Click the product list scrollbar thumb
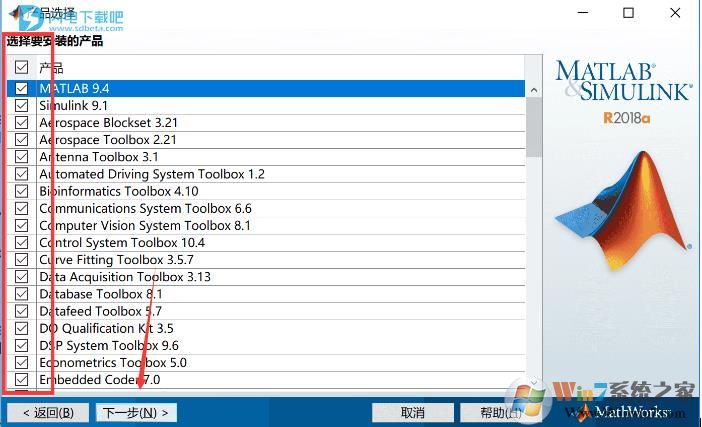Screen dimensions: 702x427 [534, 128]
